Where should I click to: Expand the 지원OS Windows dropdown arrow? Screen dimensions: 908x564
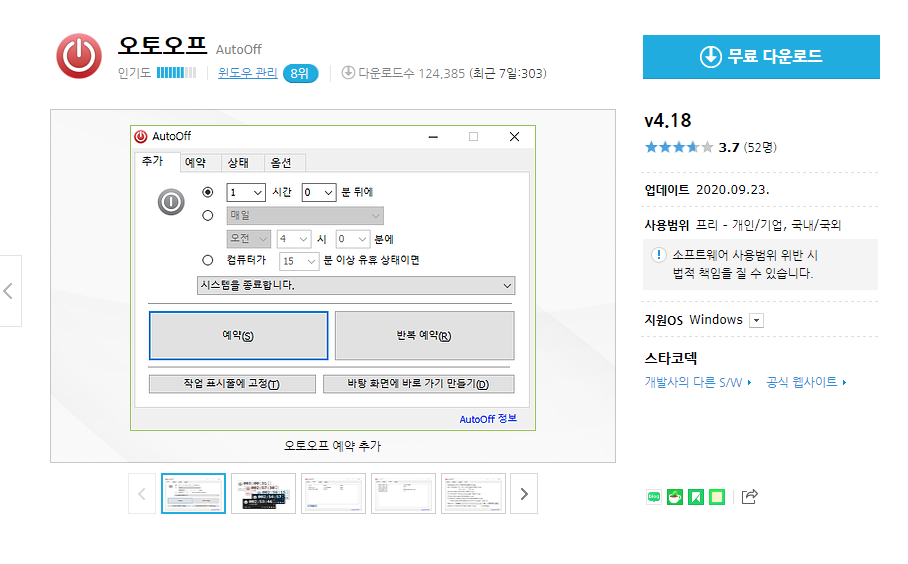pyautogui.click(x=756, y=320)
